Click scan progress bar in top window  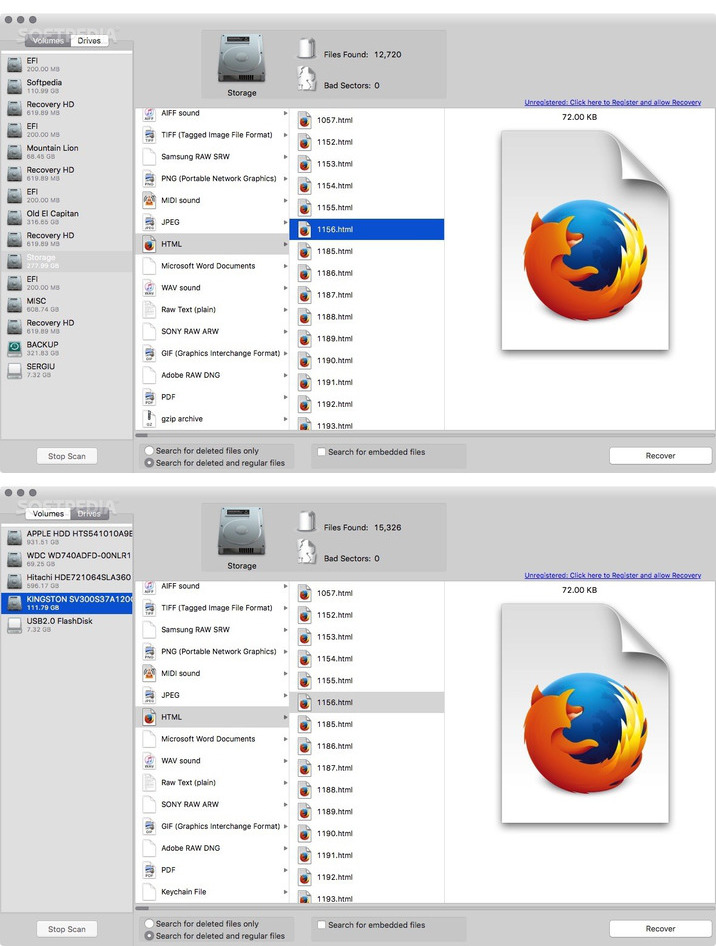[425, 434]
